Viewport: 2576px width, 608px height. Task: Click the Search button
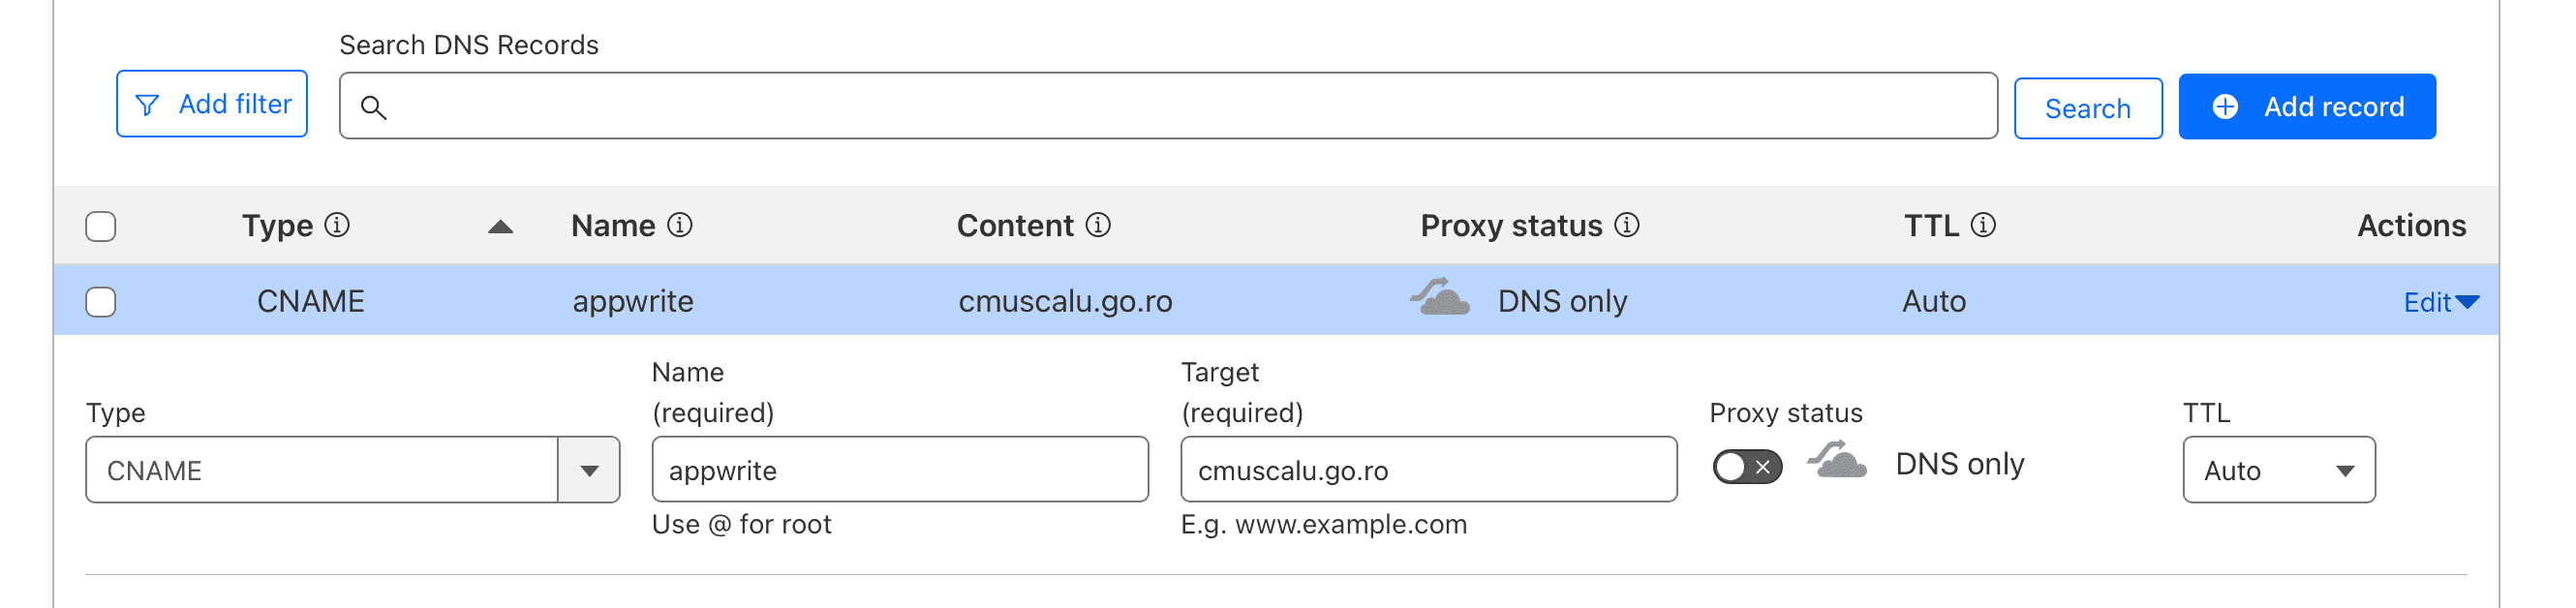[x=2087, y=108]
